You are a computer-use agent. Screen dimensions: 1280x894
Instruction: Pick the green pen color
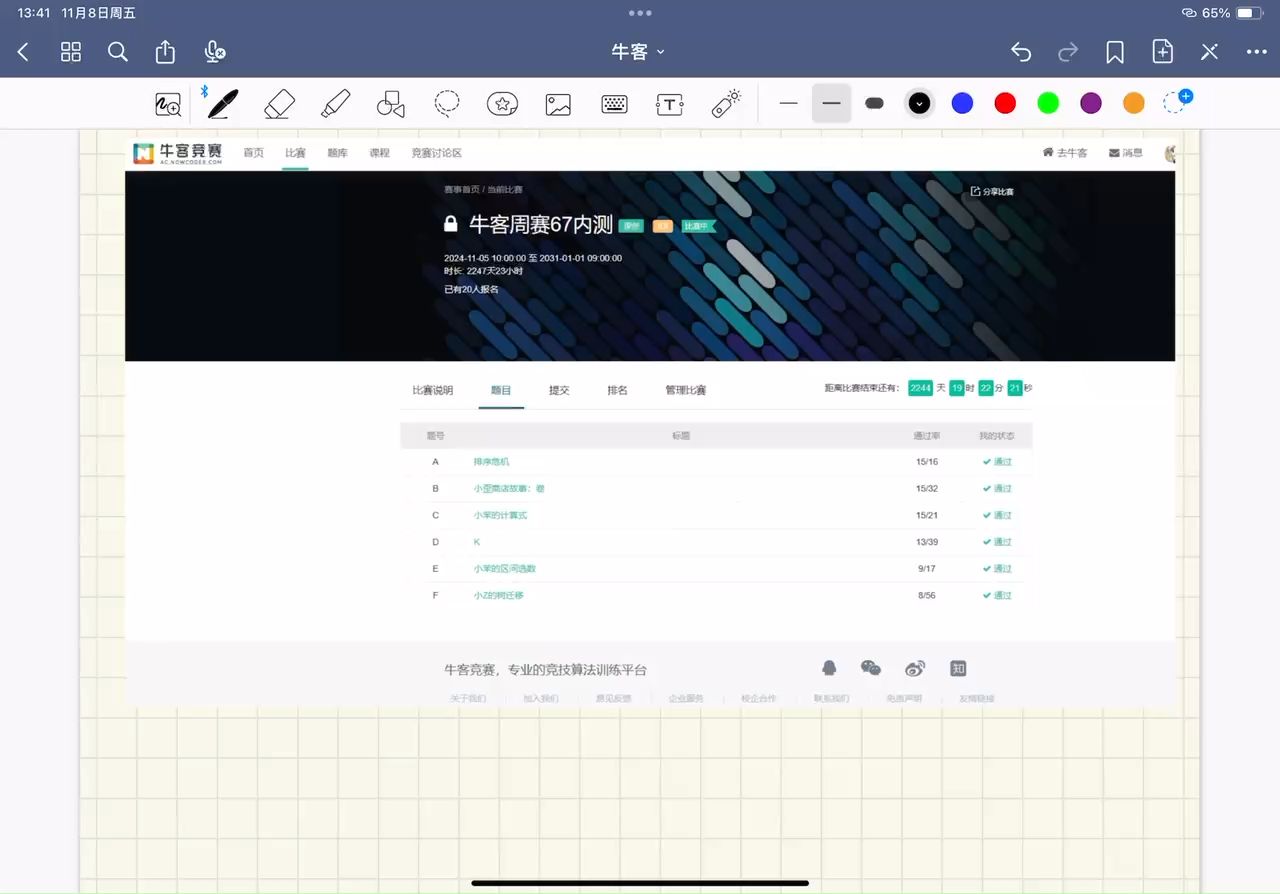pos(1048,103)
